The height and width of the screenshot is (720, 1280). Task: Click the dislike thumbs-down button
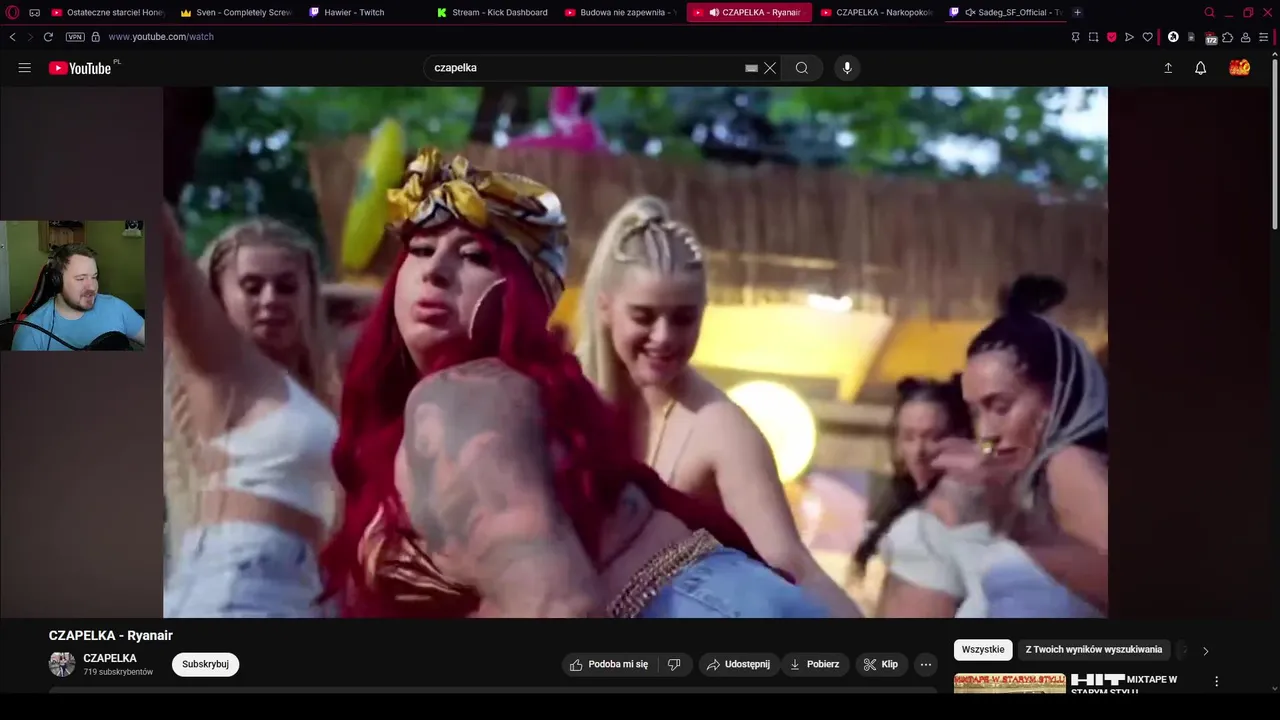[674, 664]
